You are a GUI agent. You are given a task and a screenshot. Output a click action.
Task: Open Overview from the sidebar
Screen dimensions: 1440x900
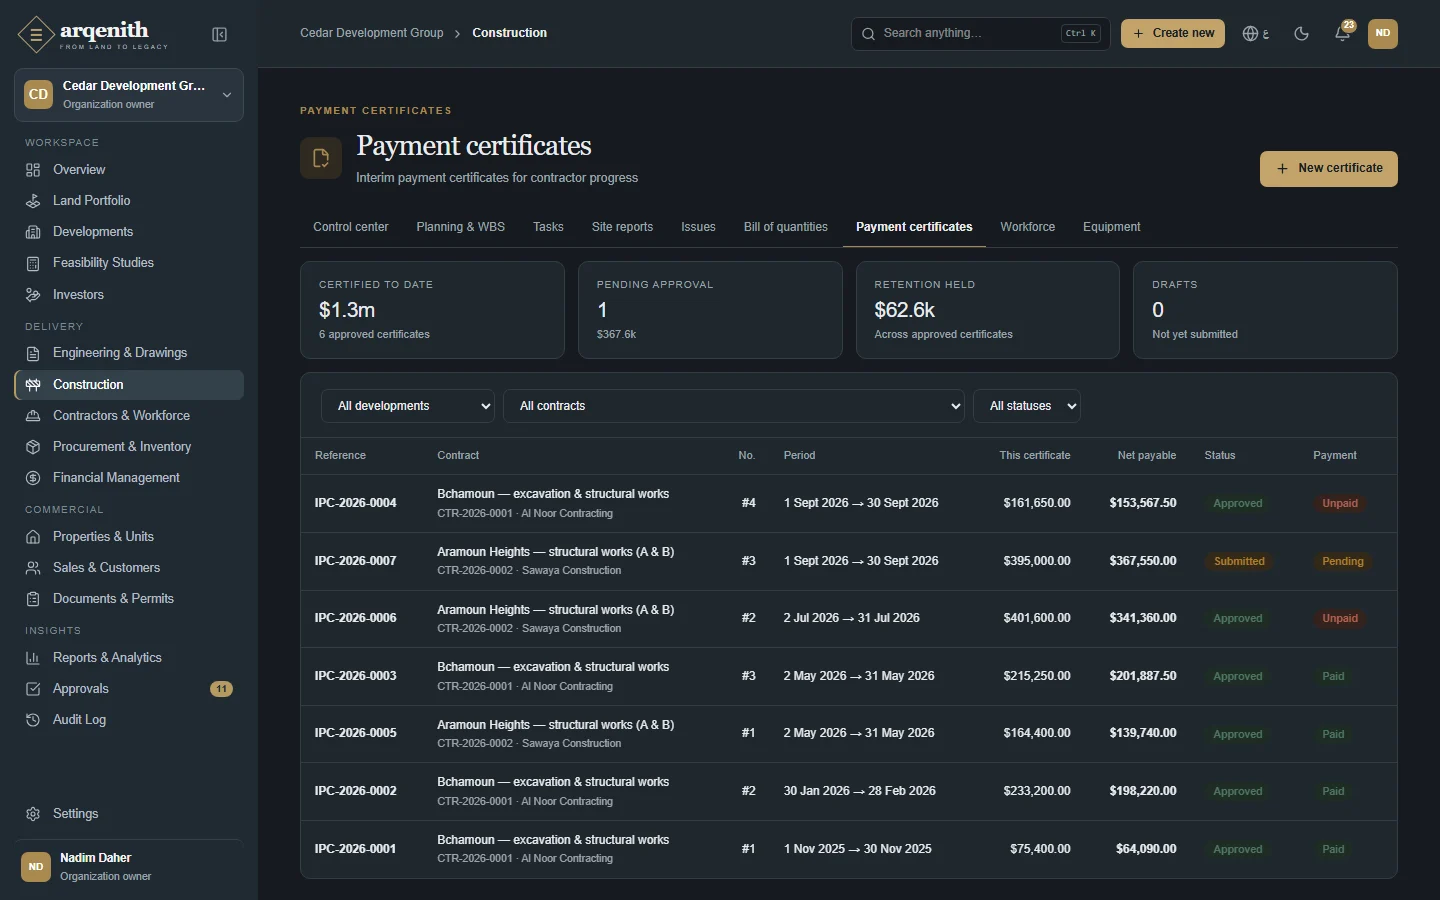click(129, 170)
